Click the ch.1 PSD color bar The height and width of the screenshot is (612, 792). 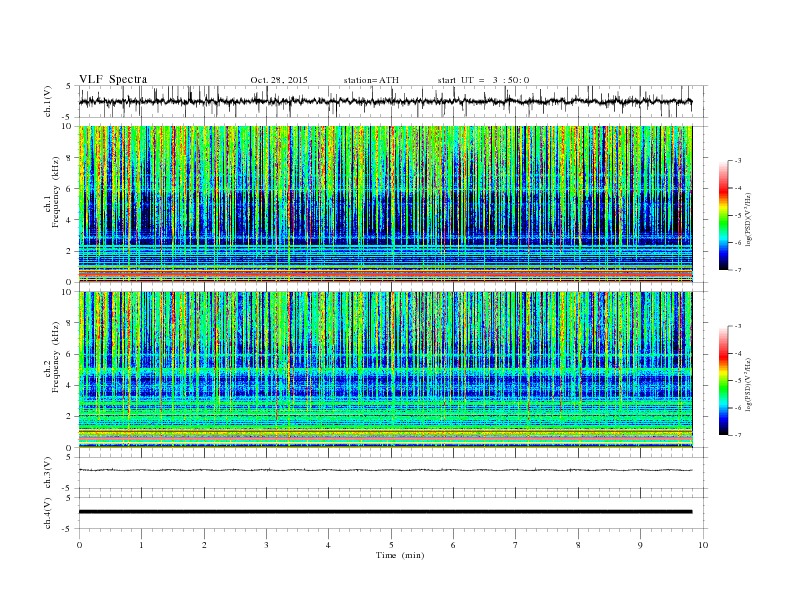[723, 215]
